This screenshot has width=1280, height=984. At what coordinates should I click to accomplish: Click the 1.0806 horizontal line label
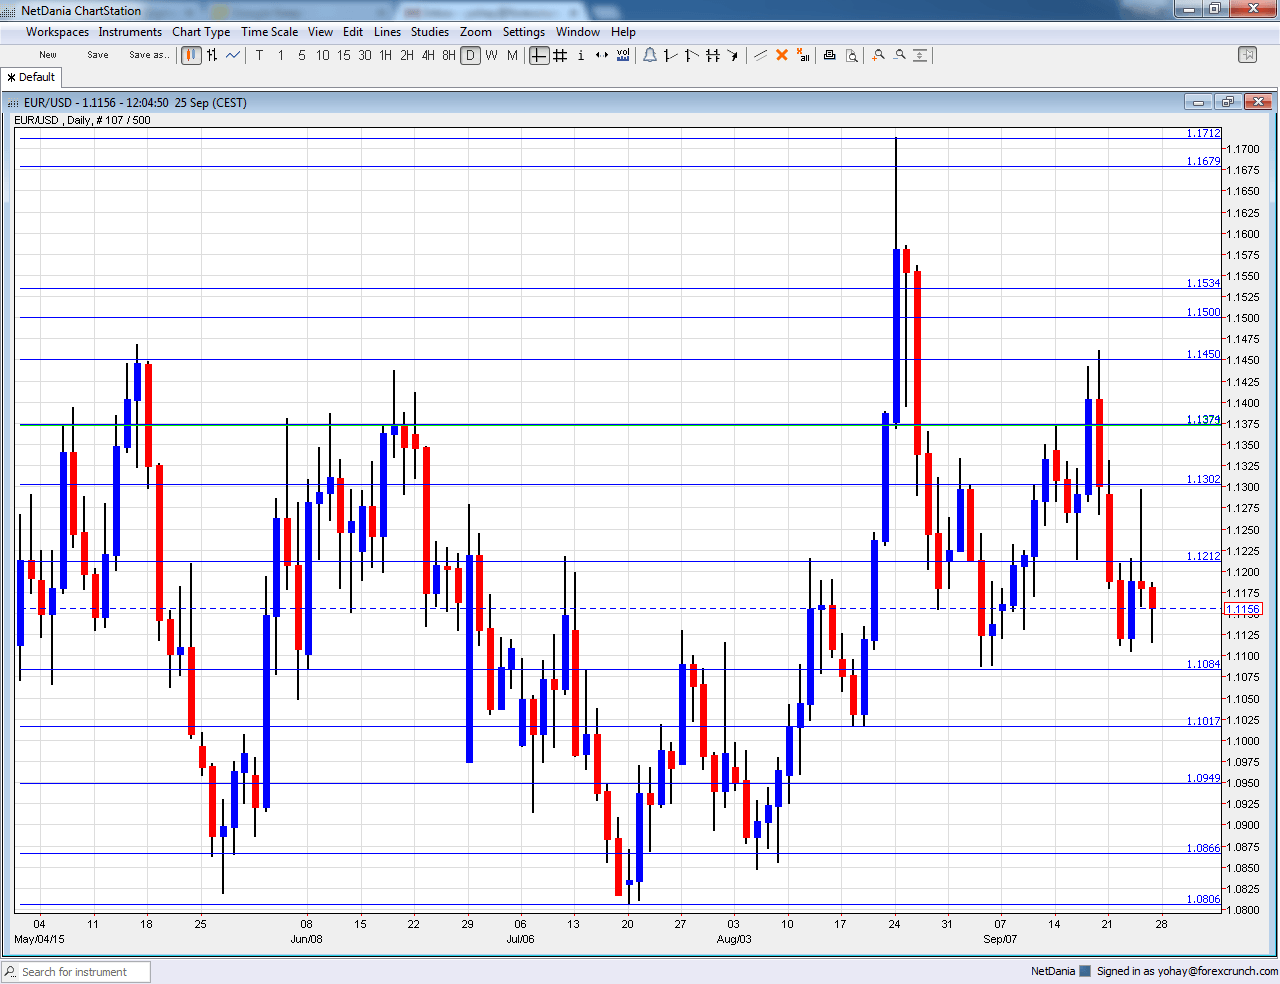[x=1203, y=899]
